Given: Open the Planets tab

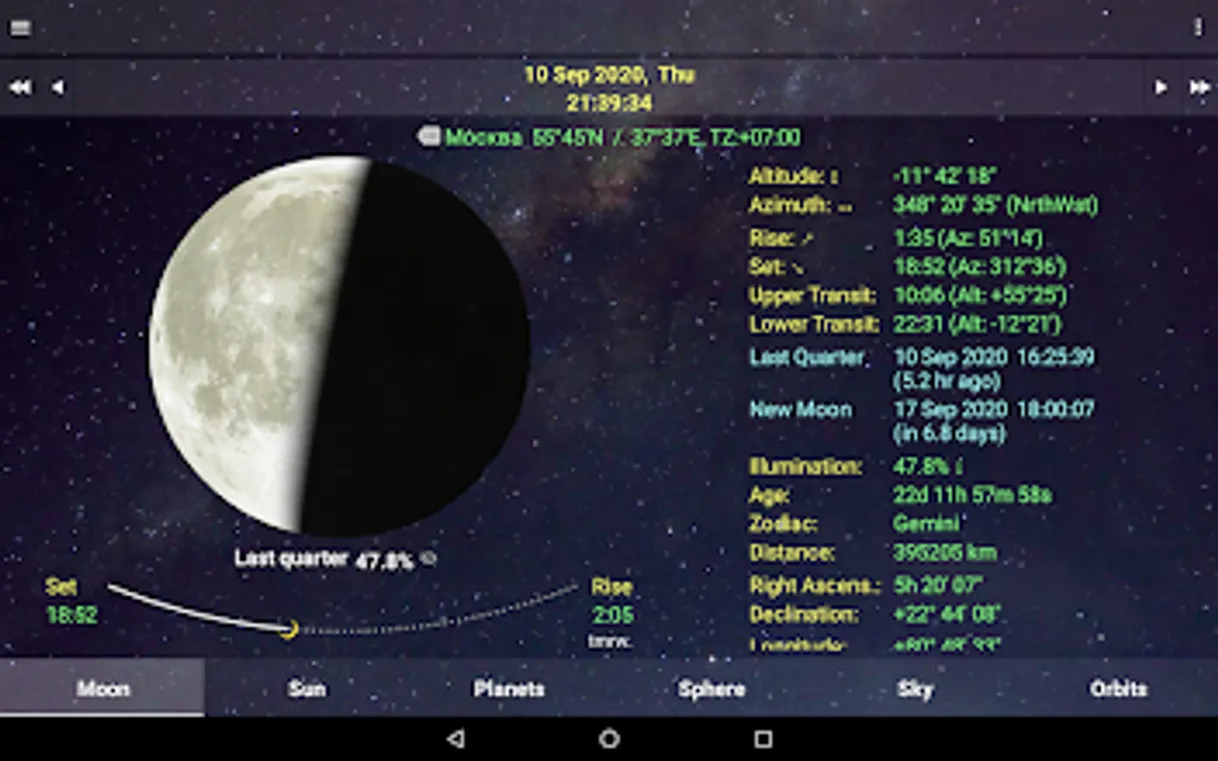Looking at the screenshot, I should pyautogui.click(x=508, y=689).
